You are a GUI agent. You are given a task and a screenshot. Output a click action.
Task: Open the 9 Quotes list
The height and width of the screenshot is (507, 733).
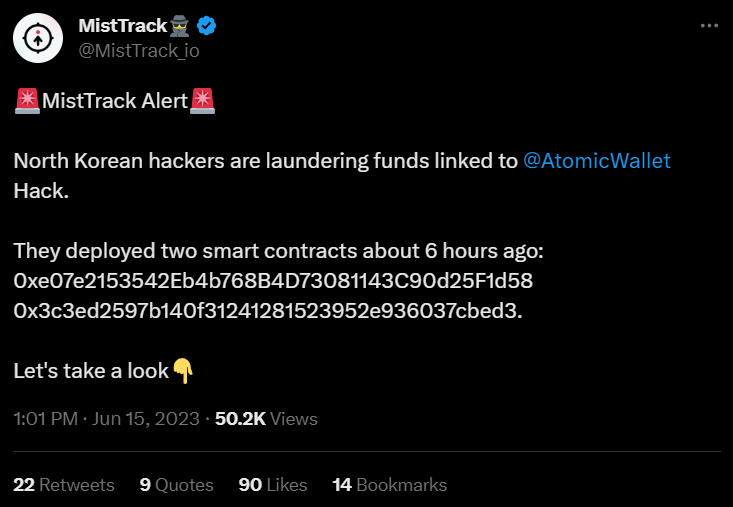(x=176, y=485)
